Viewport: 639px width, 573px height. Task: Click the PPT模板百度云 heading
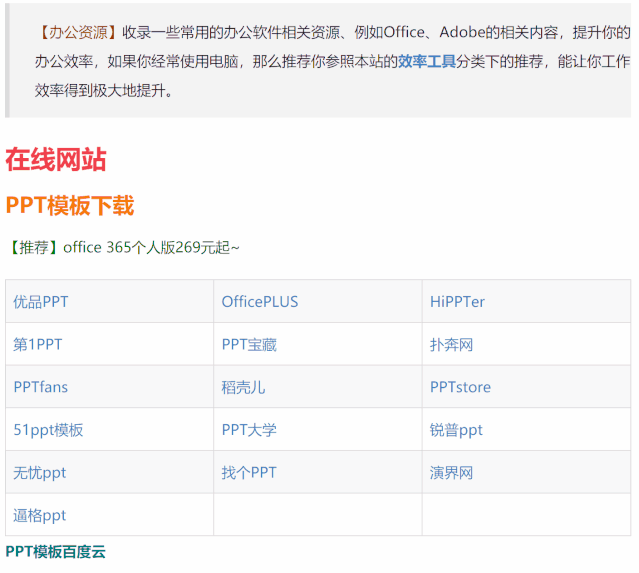[55, 552]
